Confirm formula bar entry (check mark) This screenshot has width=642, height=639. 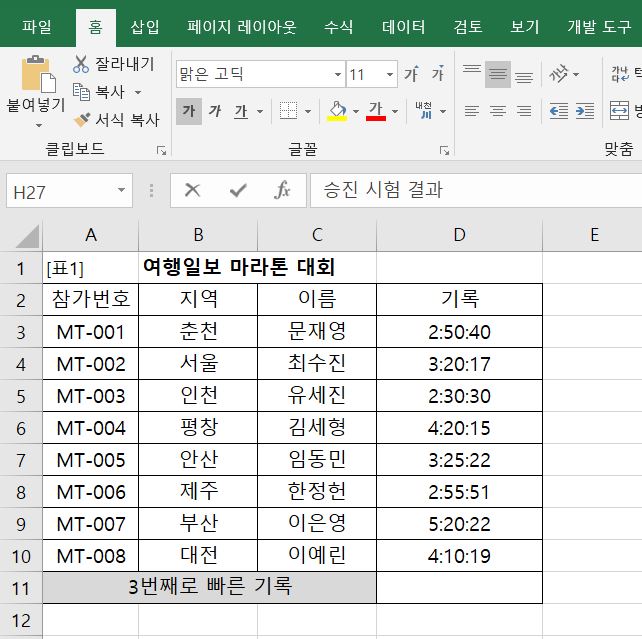tap(238, 190)
